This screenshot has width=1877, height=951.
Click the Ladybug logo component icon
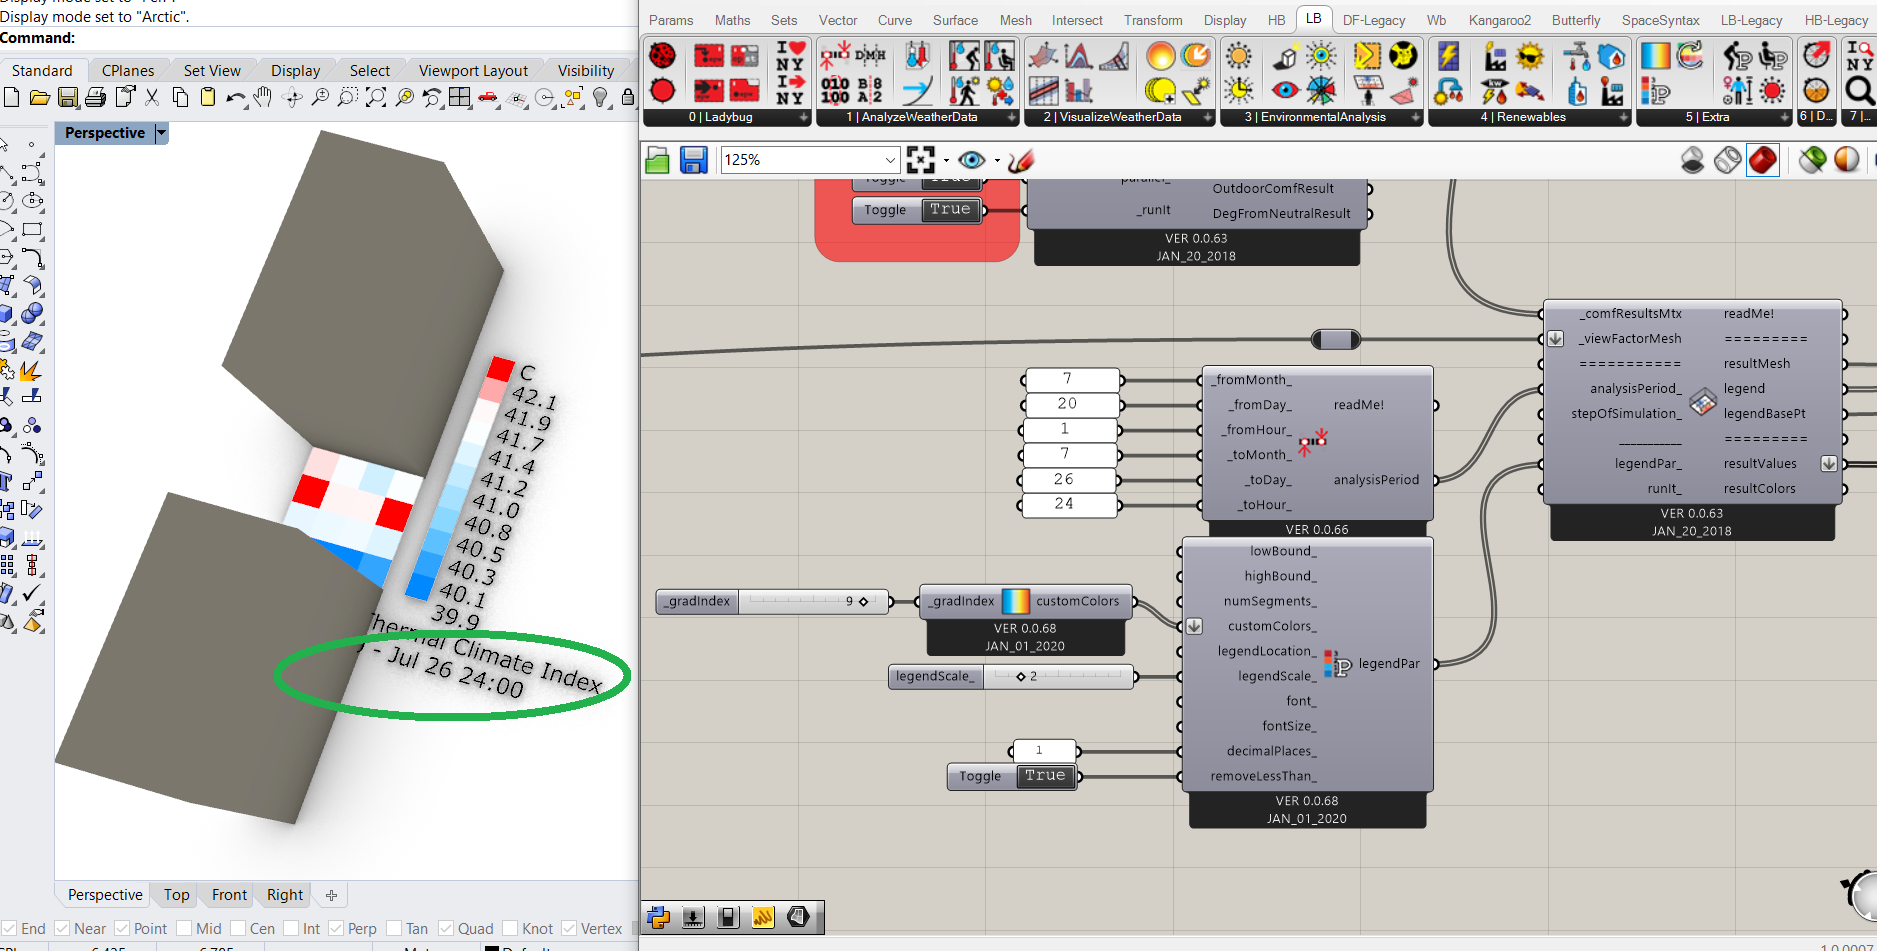pos(662,55)
